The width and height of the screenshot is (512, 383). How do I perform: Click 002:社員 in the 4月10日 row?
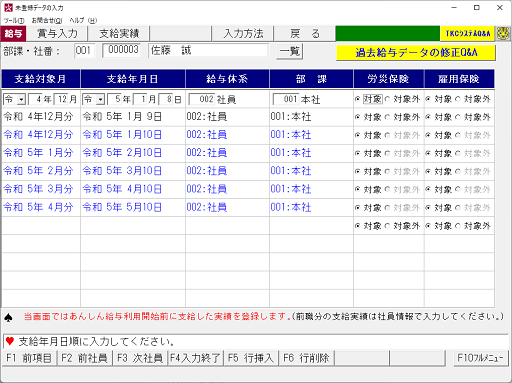pos(207,189)
